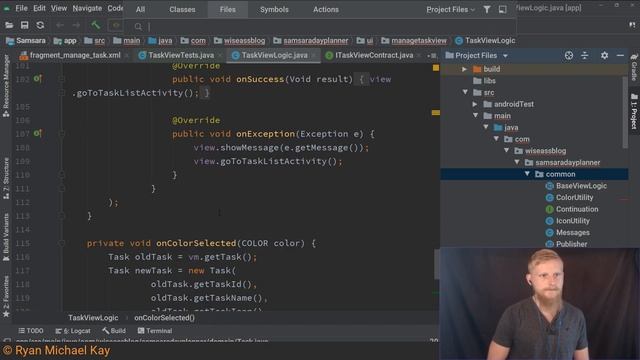
Task: Open Project panel settings gear
Action: [x=604, y=56]
